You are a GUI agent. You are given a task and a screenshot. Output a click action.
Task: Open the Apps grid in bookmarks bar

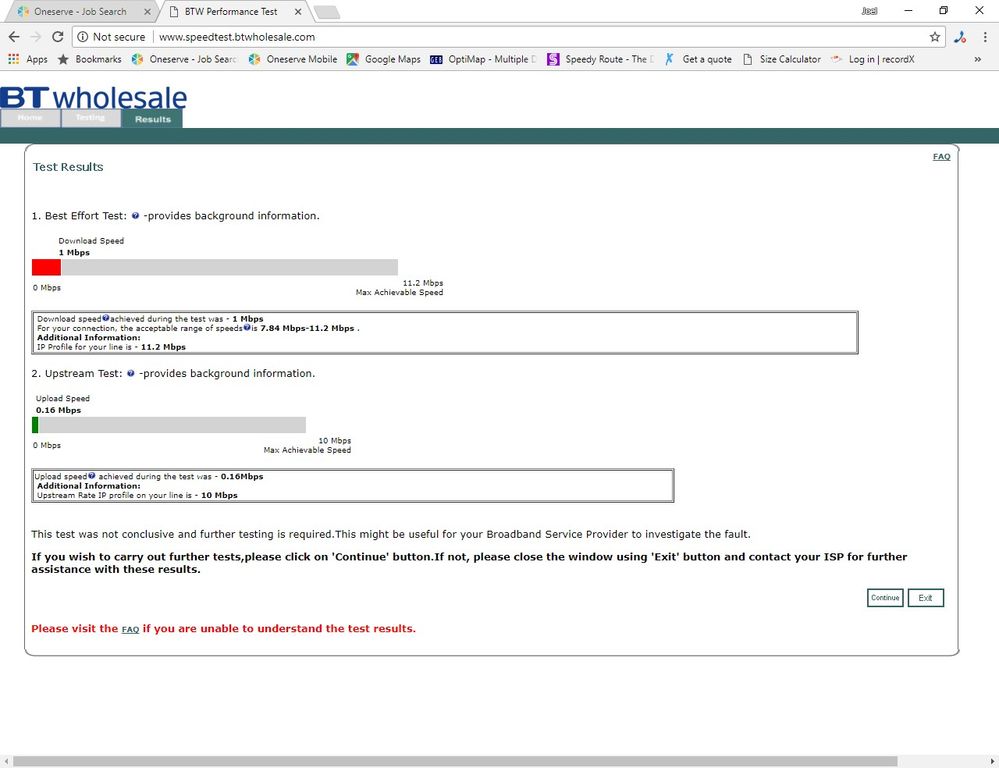pyautogui.click(x=28, y=59)
